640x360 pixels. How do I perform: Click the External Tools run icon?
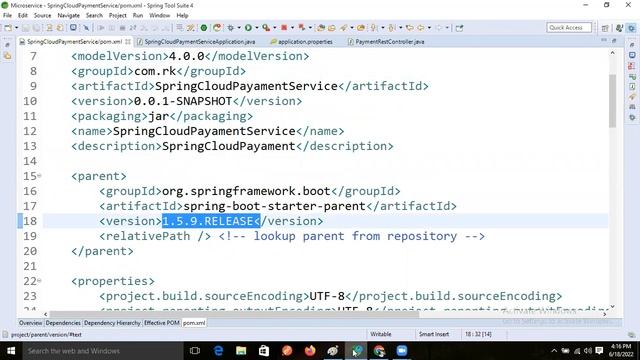(266, 28)
